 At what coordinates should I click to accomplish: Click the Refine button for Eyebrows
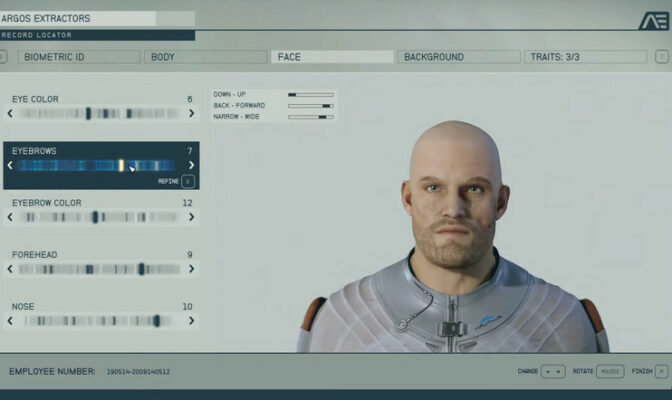[188, 181]
